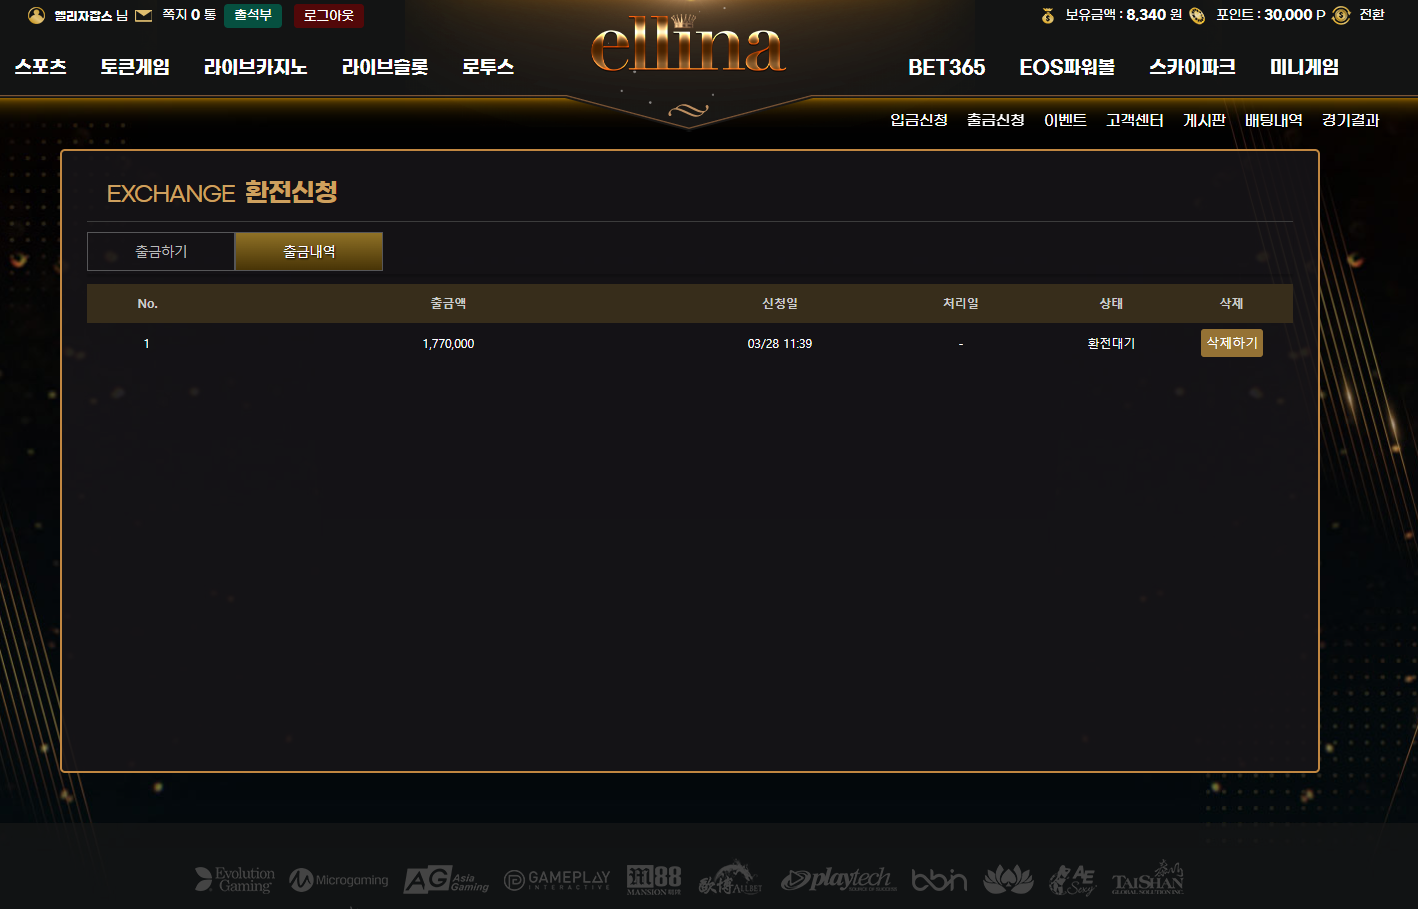Open the 스포츠 menu
The width and height of the screenshot is (1418, 909).
[x=40, y=67]
